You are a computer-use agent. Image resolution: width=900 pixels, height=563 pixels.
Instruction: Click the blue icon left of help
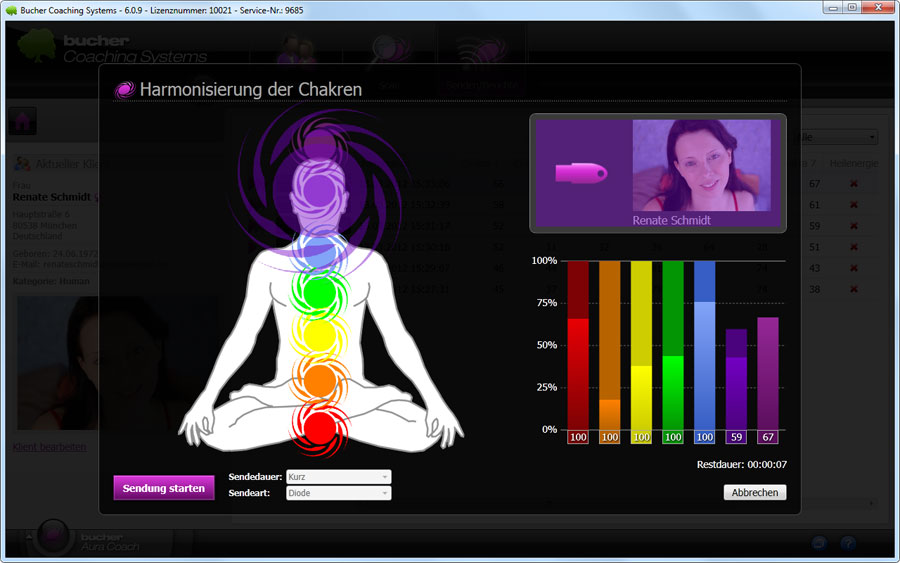[819, 542]
